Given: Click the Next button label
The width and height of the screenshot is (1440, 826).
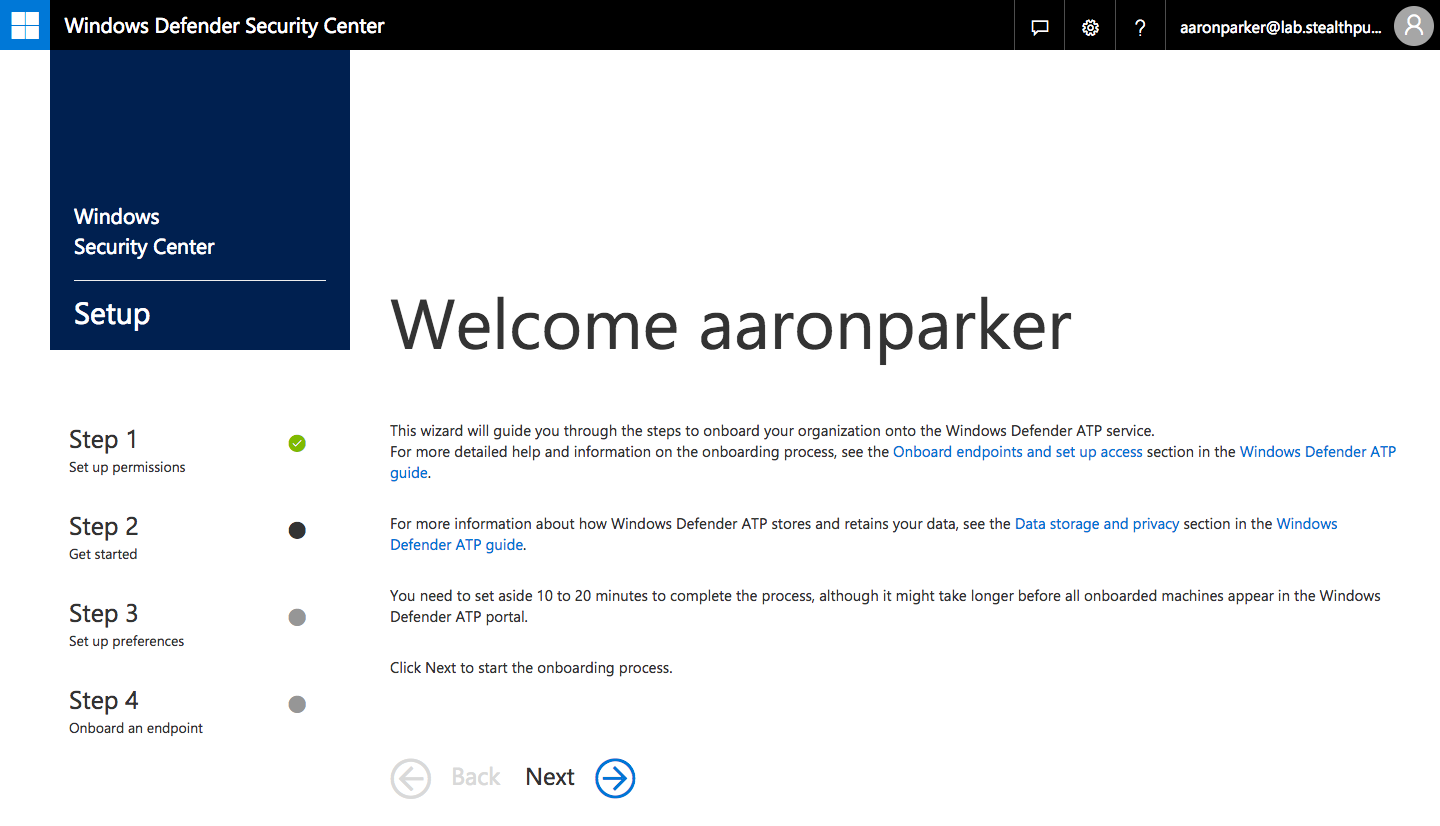Looking at the screenshot, I should [550, 777].
